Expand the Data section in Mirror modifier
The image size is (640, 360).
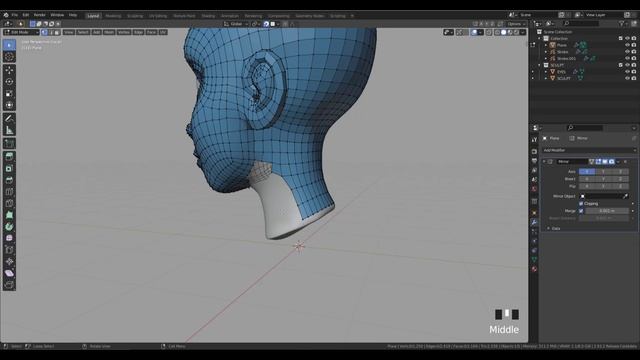pyautogui.click(x=549, y=229)
